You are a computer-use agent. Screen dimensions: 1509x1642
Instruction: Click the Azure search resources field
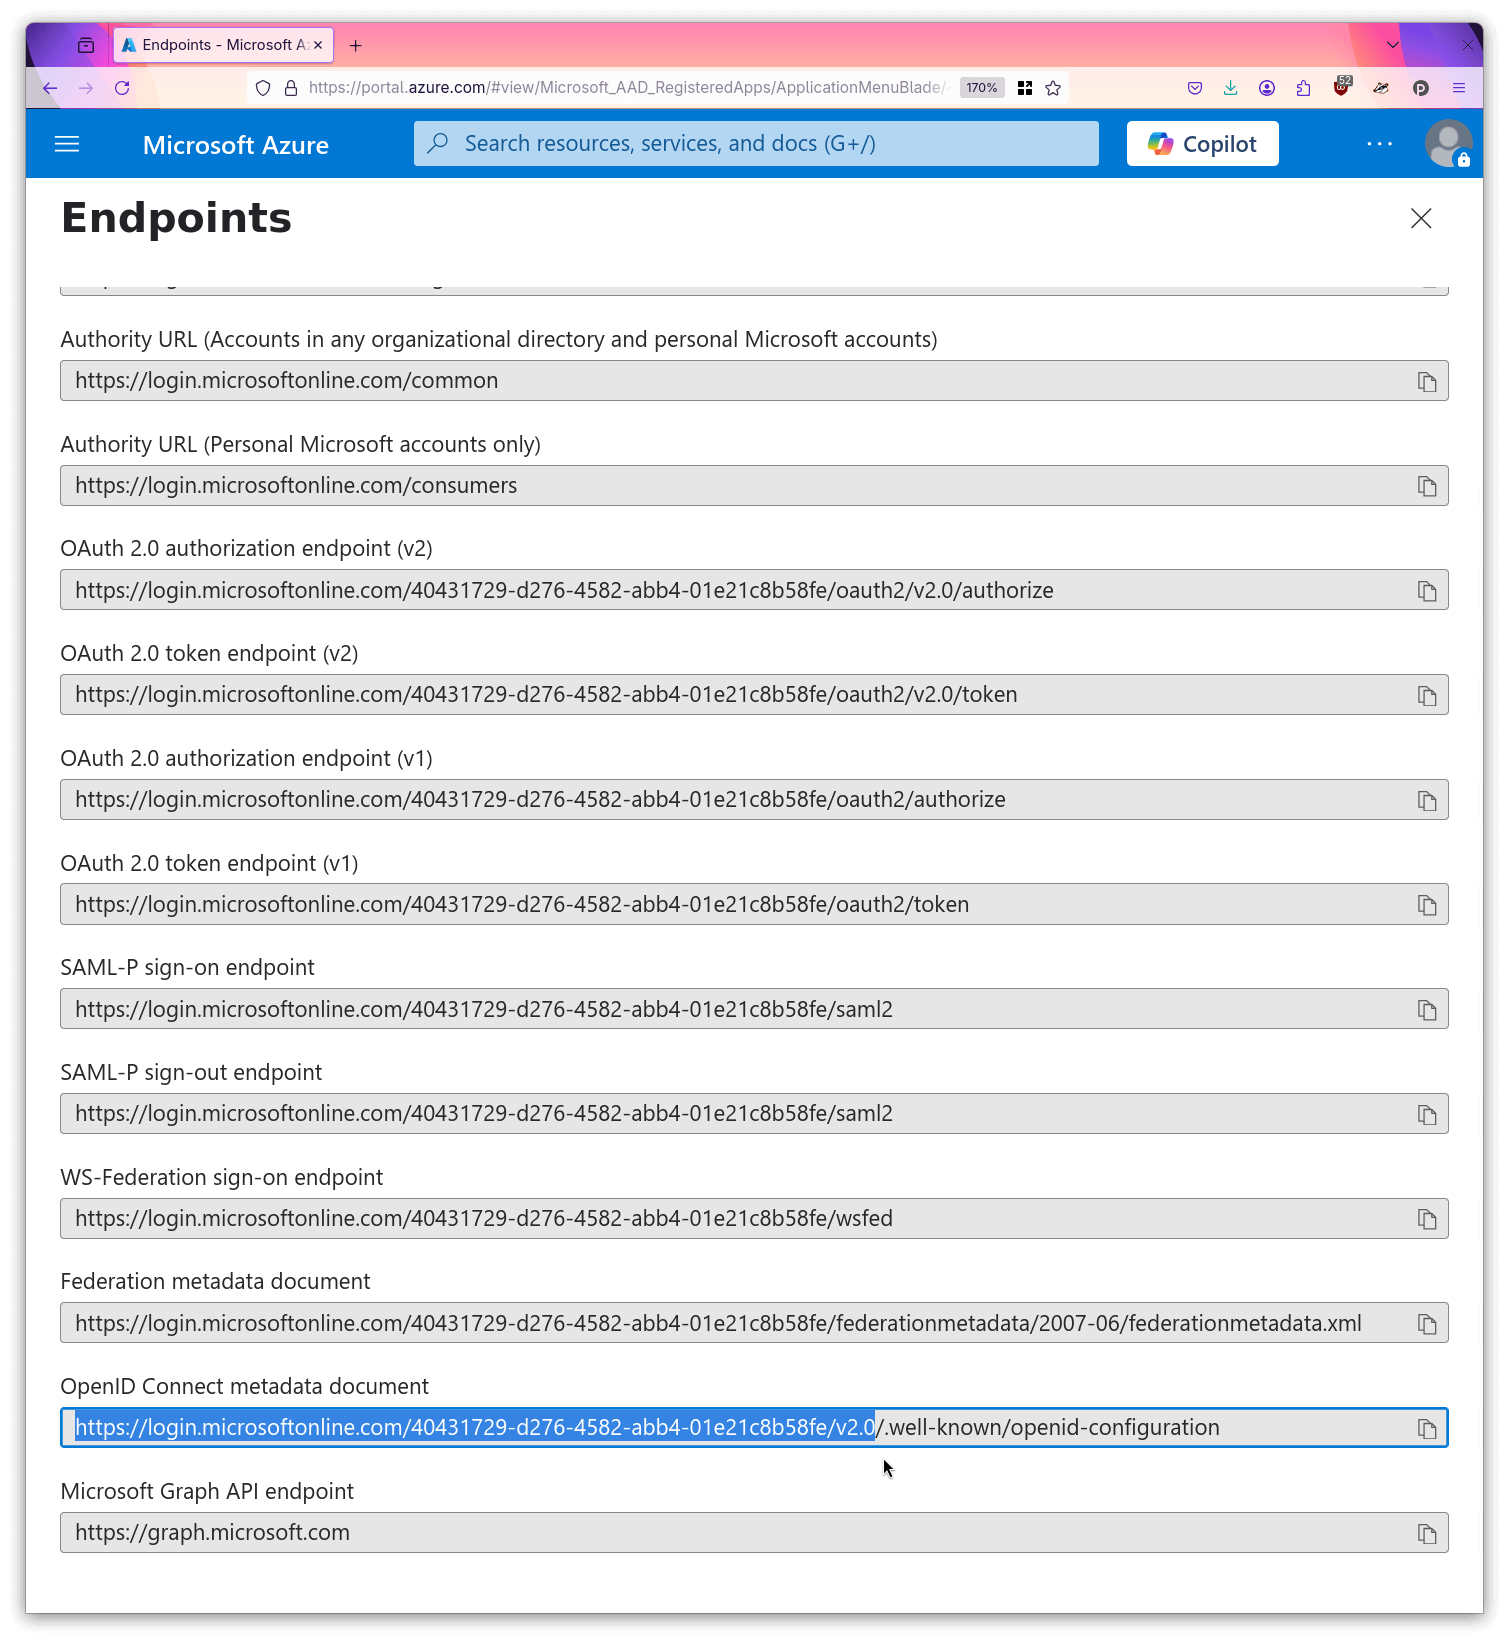[x=755, y=143]
